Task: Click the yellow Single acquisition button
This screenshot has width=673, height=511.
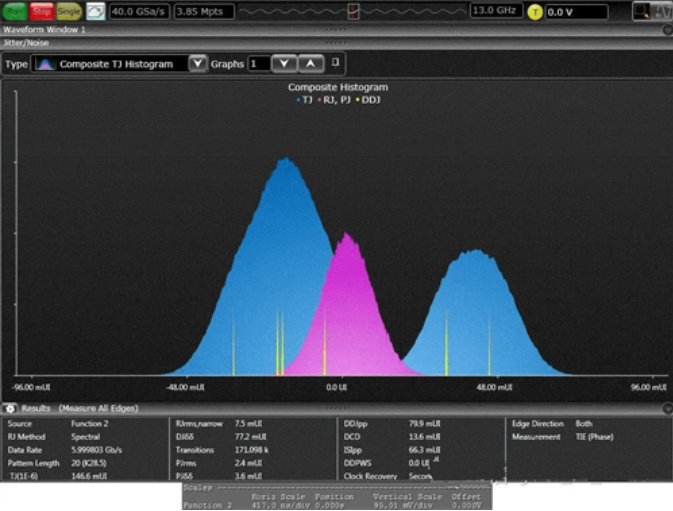Action: pos(69,11)
